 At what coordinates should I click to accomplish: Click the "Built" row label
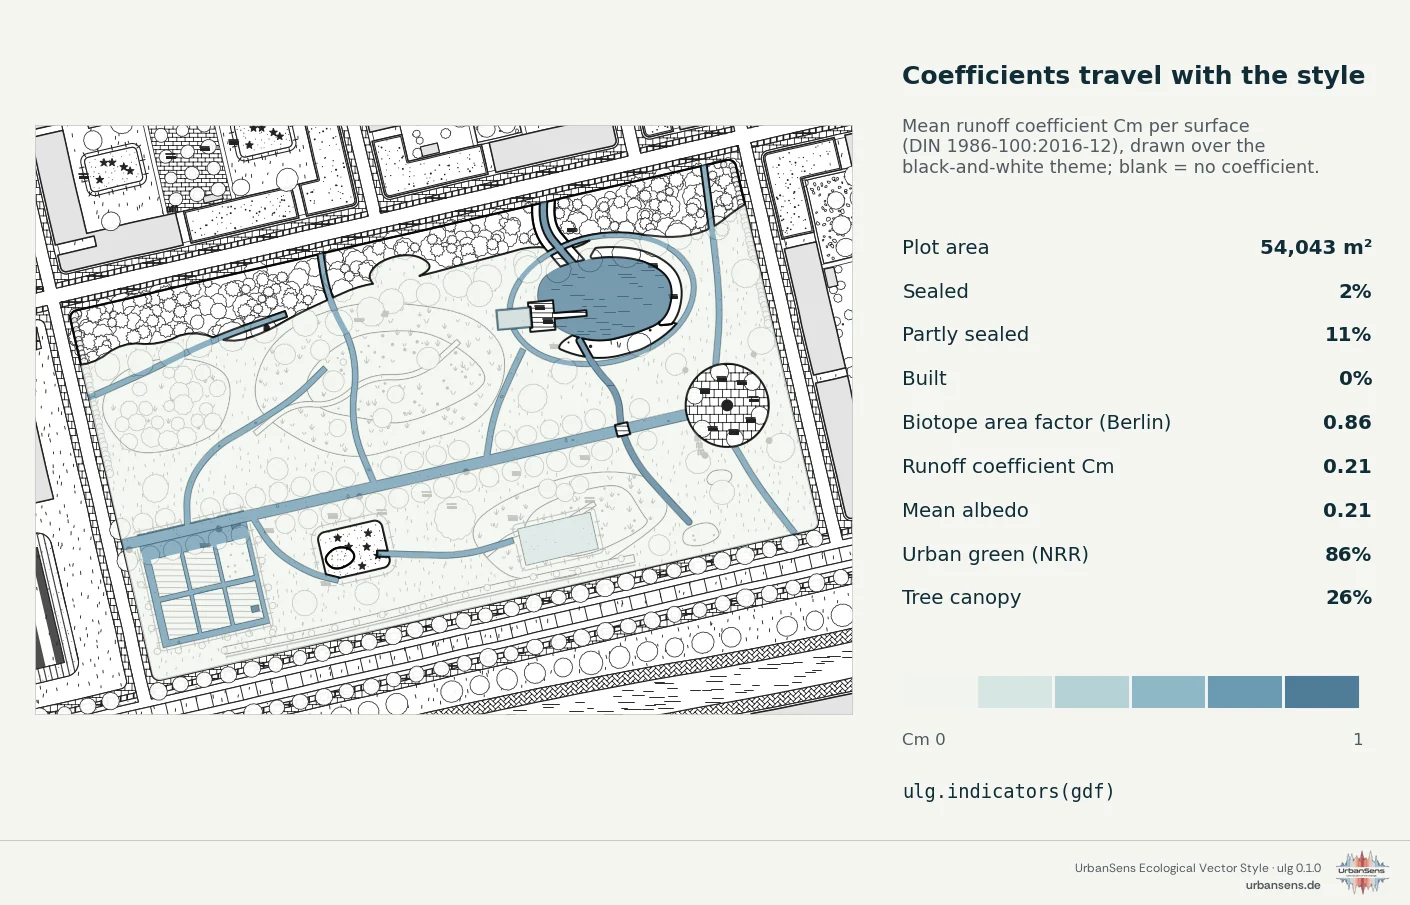coord(924,379)
